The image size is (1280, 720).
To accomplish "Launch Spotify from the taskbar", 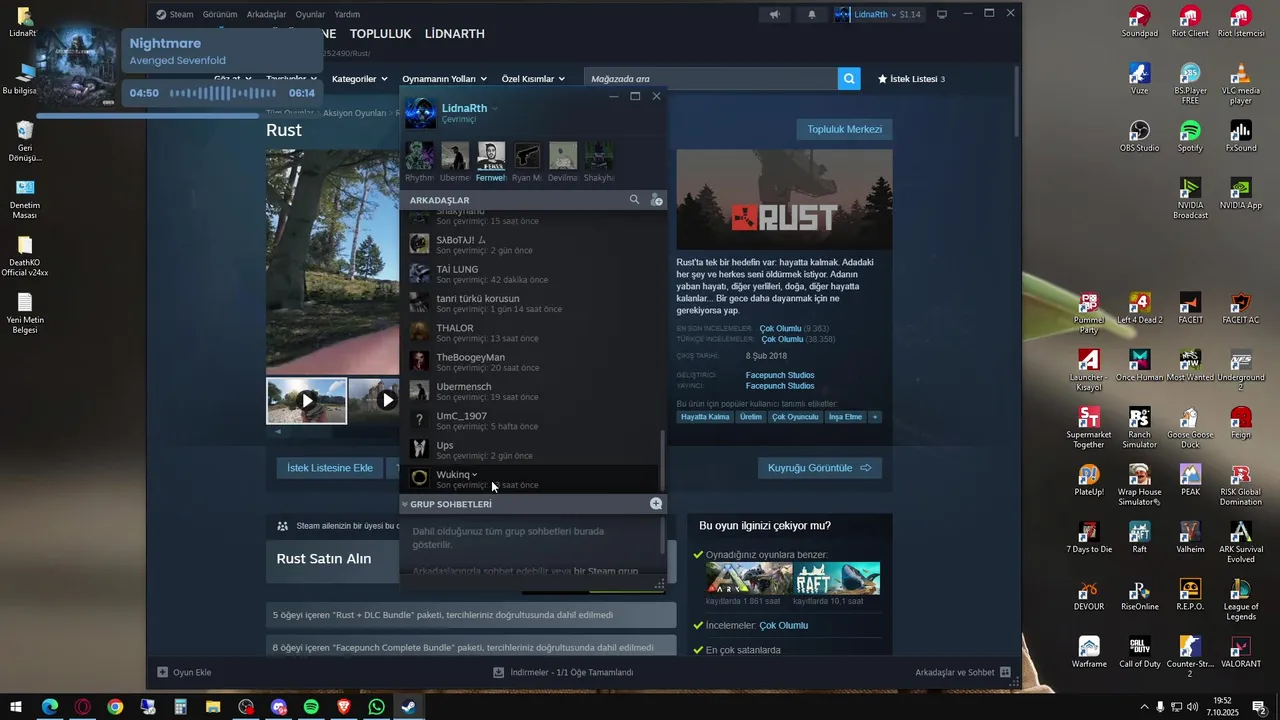I will [x=311, y=707].
